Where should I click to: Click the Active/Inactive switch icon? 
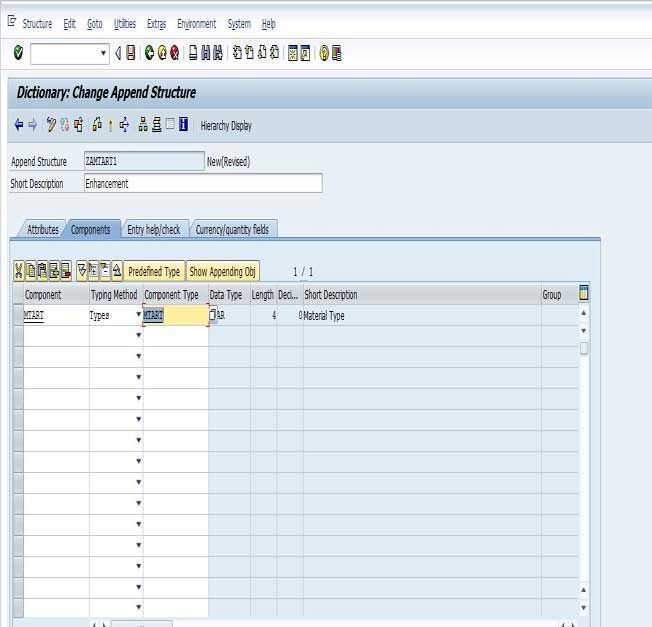pos(65,124)
